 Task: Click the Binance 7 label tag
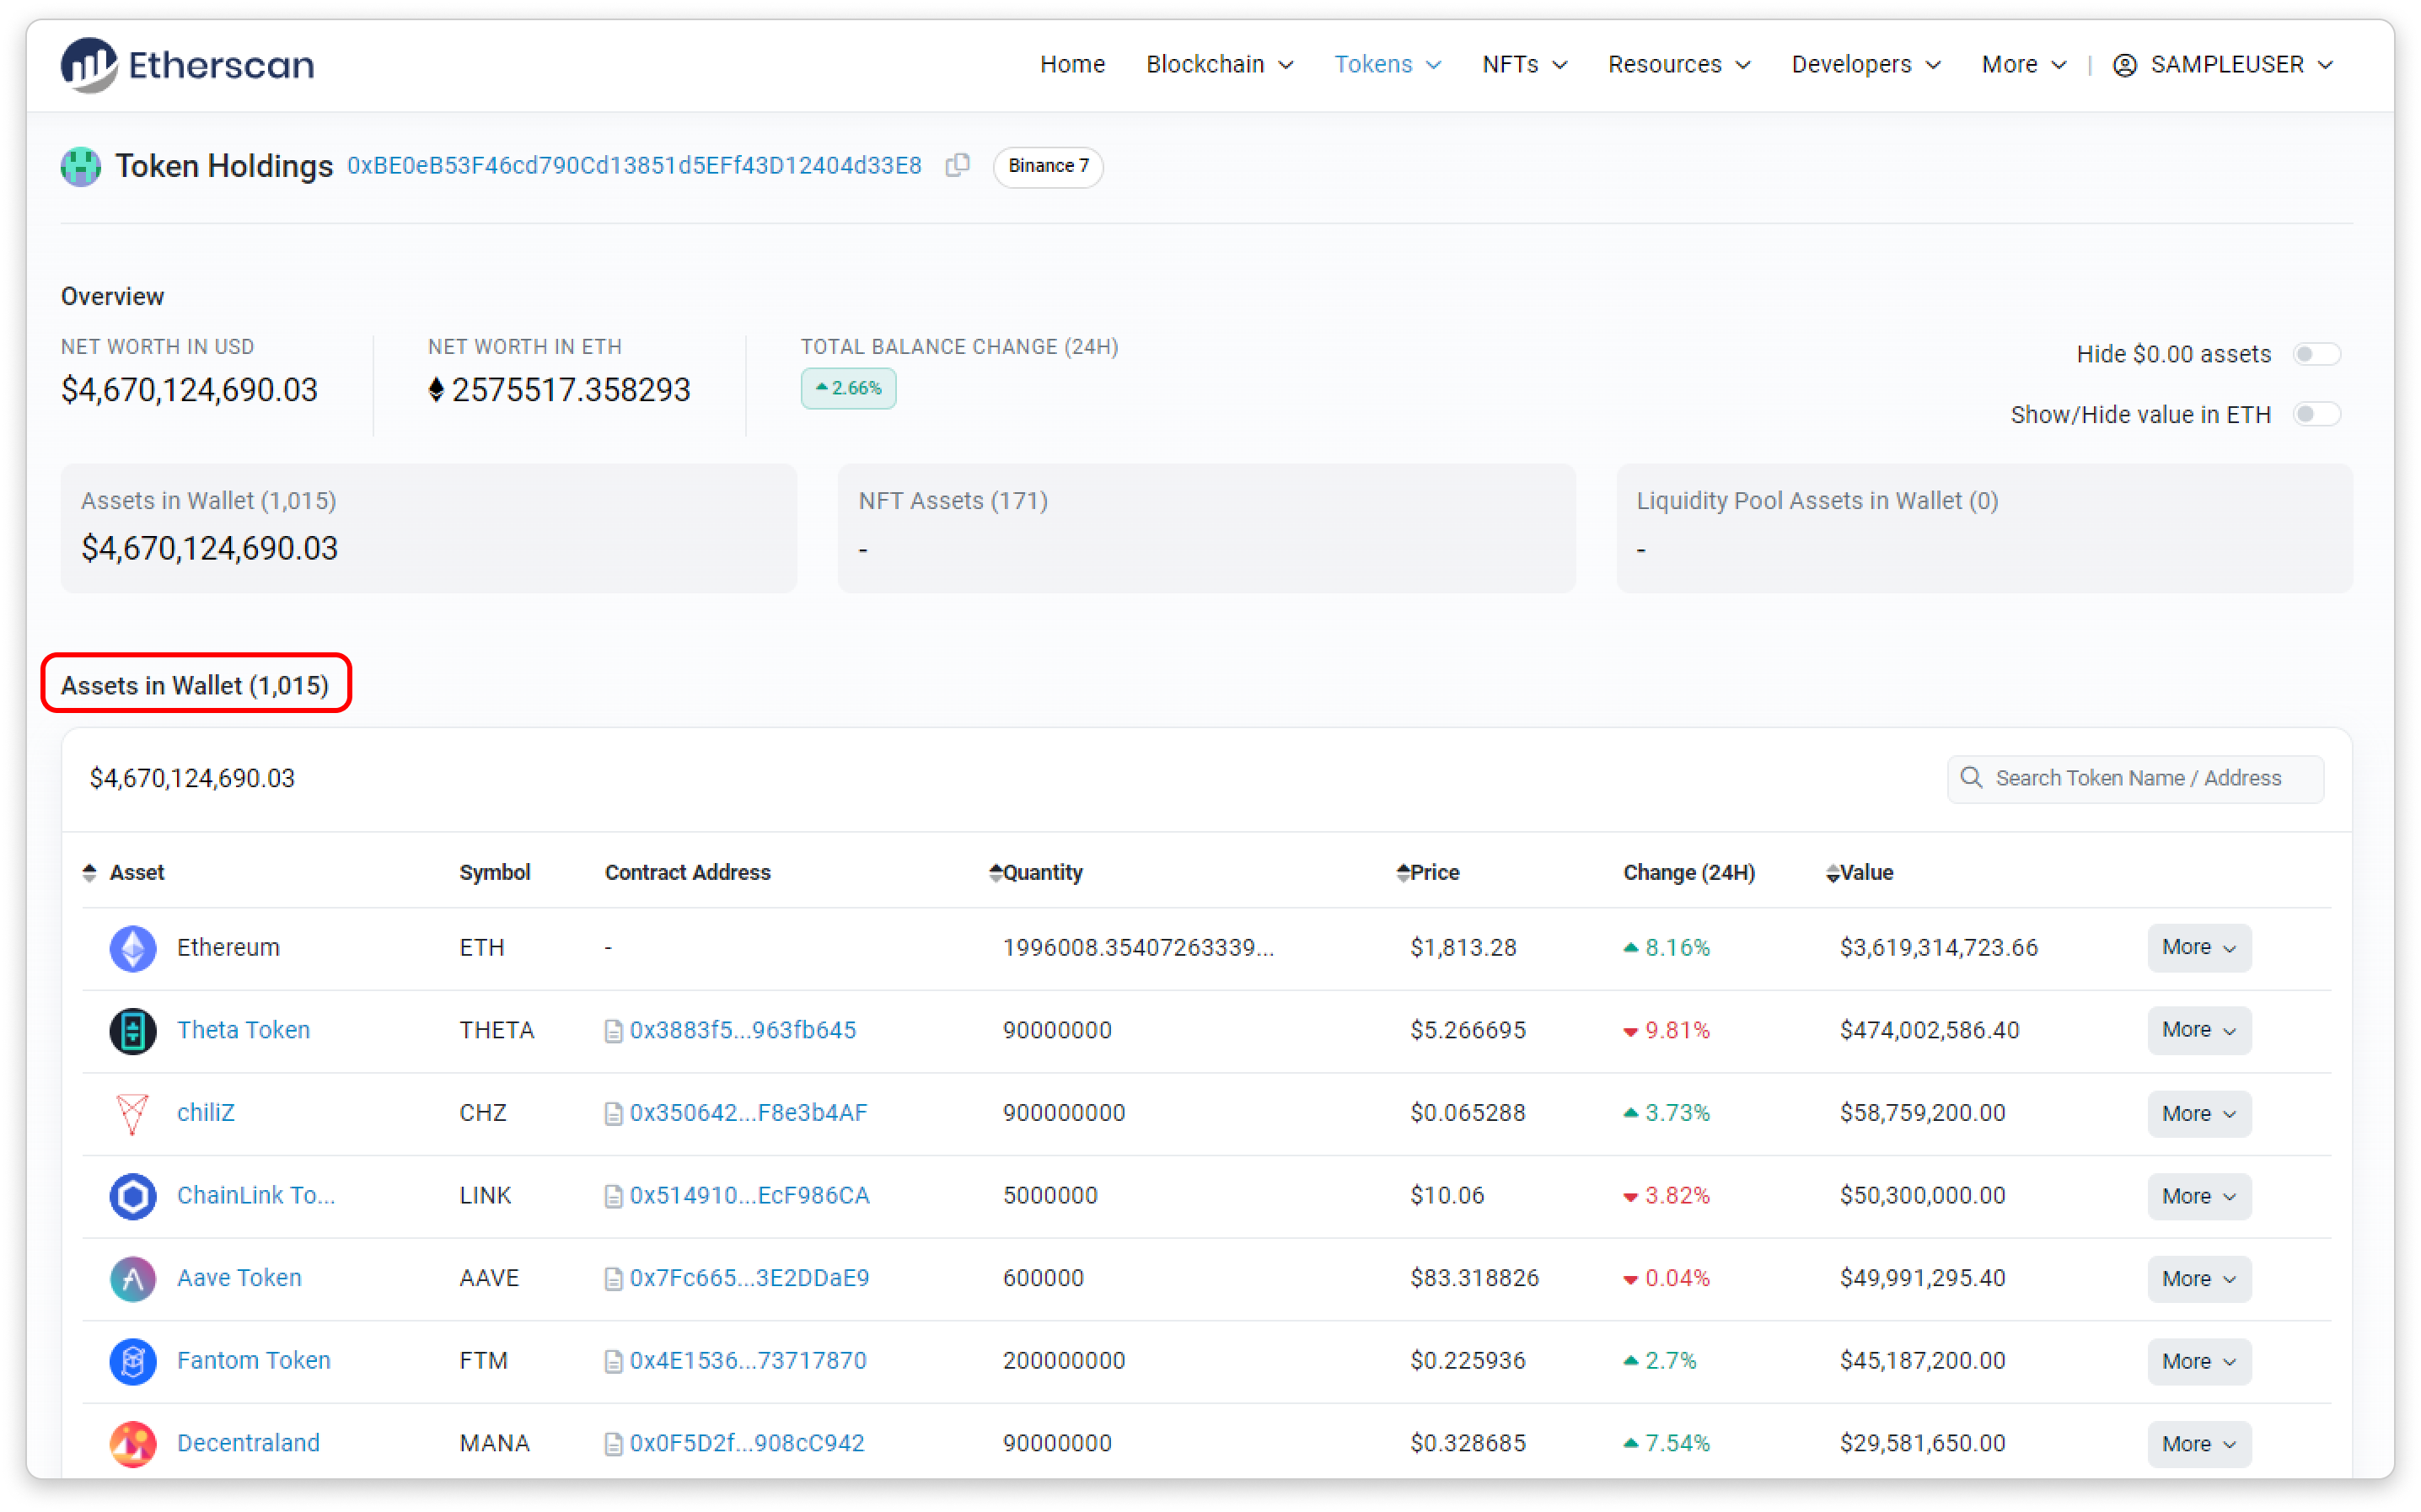[x=1047, y=166]
